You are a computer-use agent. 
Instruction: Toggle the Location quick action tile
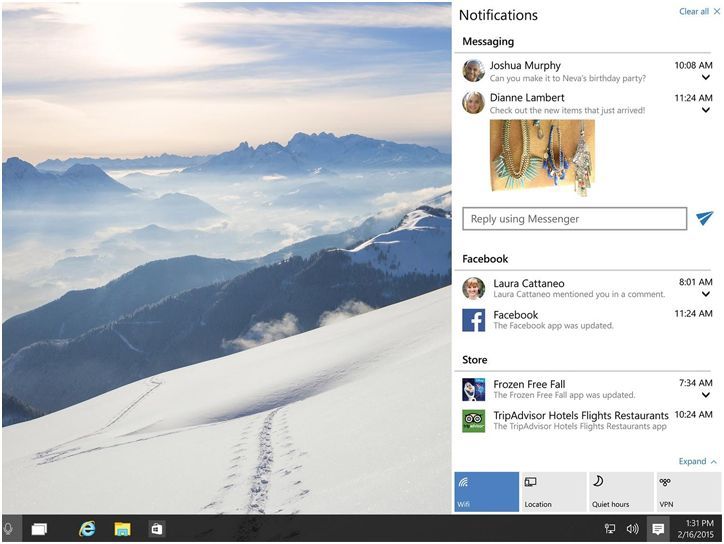click(554, 492)
